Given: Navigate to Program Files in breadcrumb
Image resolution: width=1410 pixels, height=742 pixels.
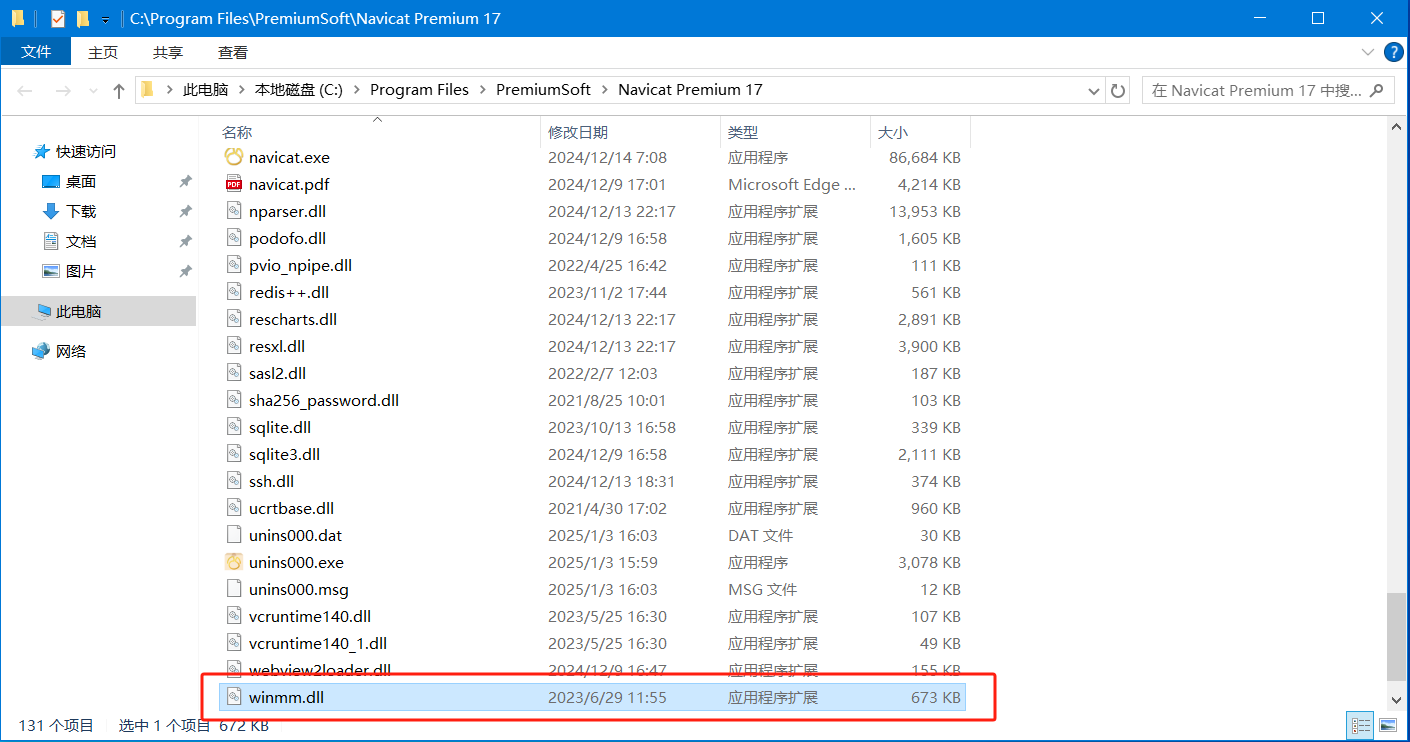Looking at the screenshot, I should 419,90.
